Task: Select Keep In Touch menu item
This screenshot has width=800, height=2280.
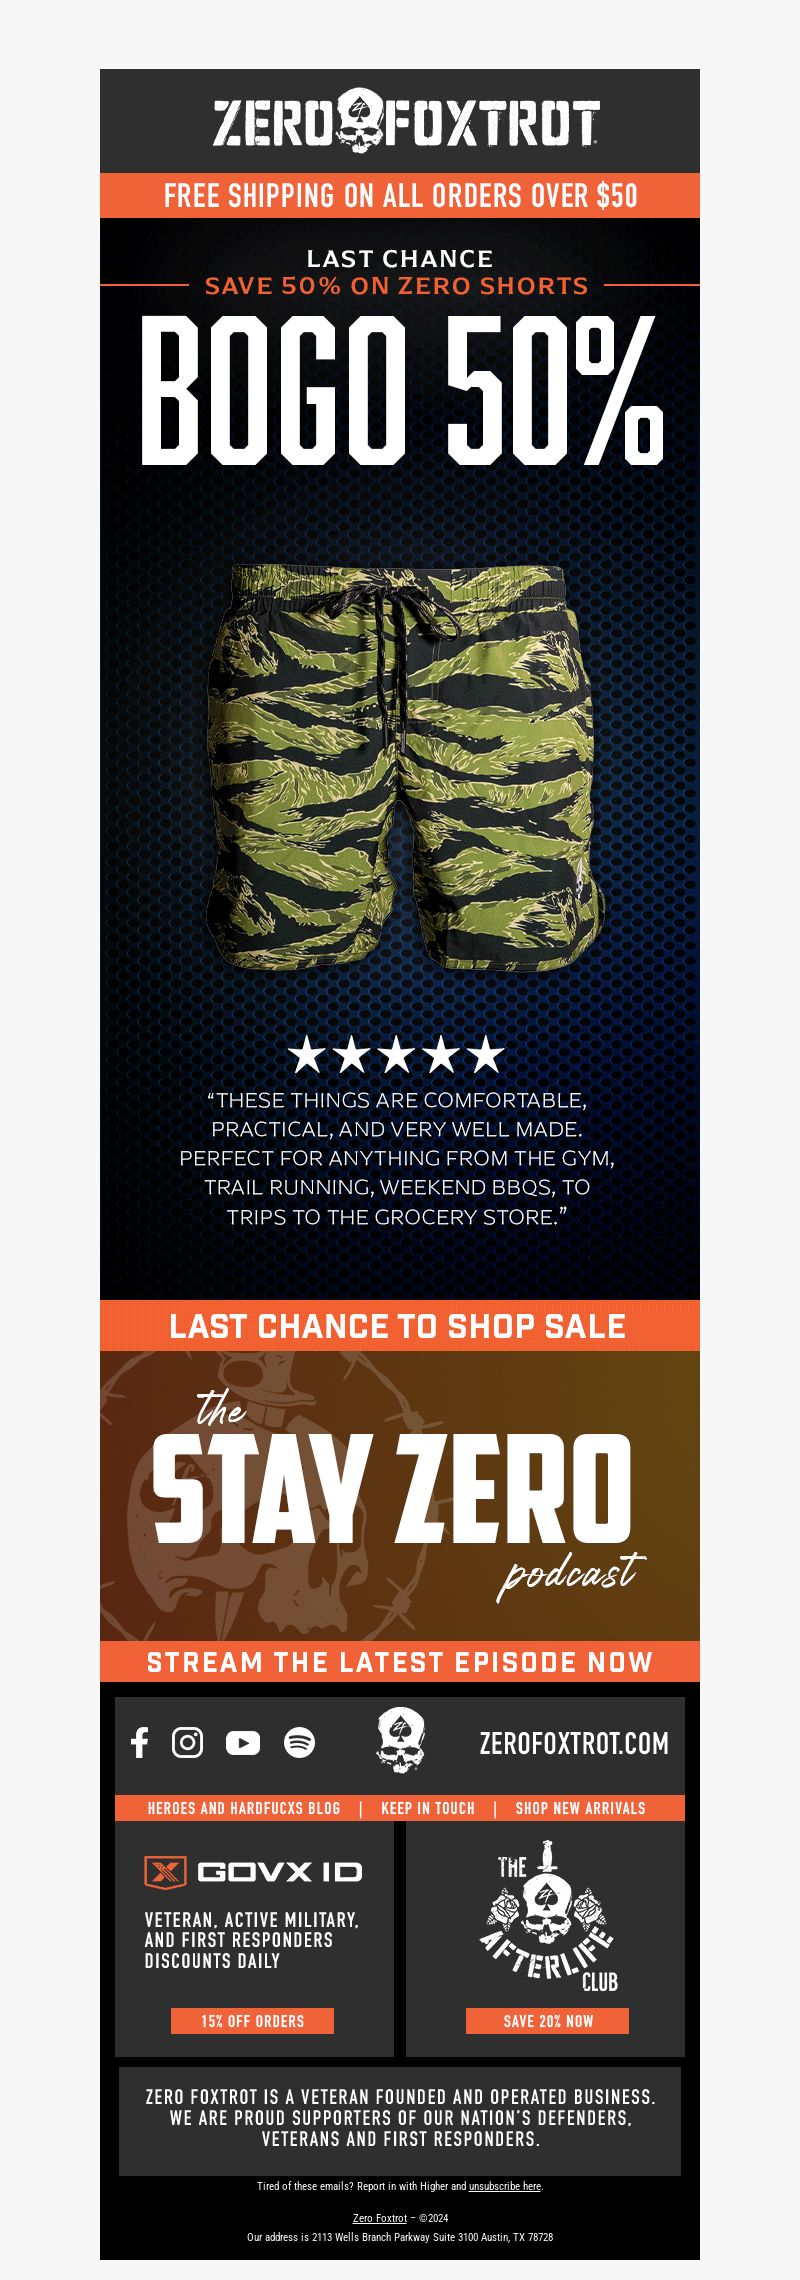Action: [x=428, y=1808]
